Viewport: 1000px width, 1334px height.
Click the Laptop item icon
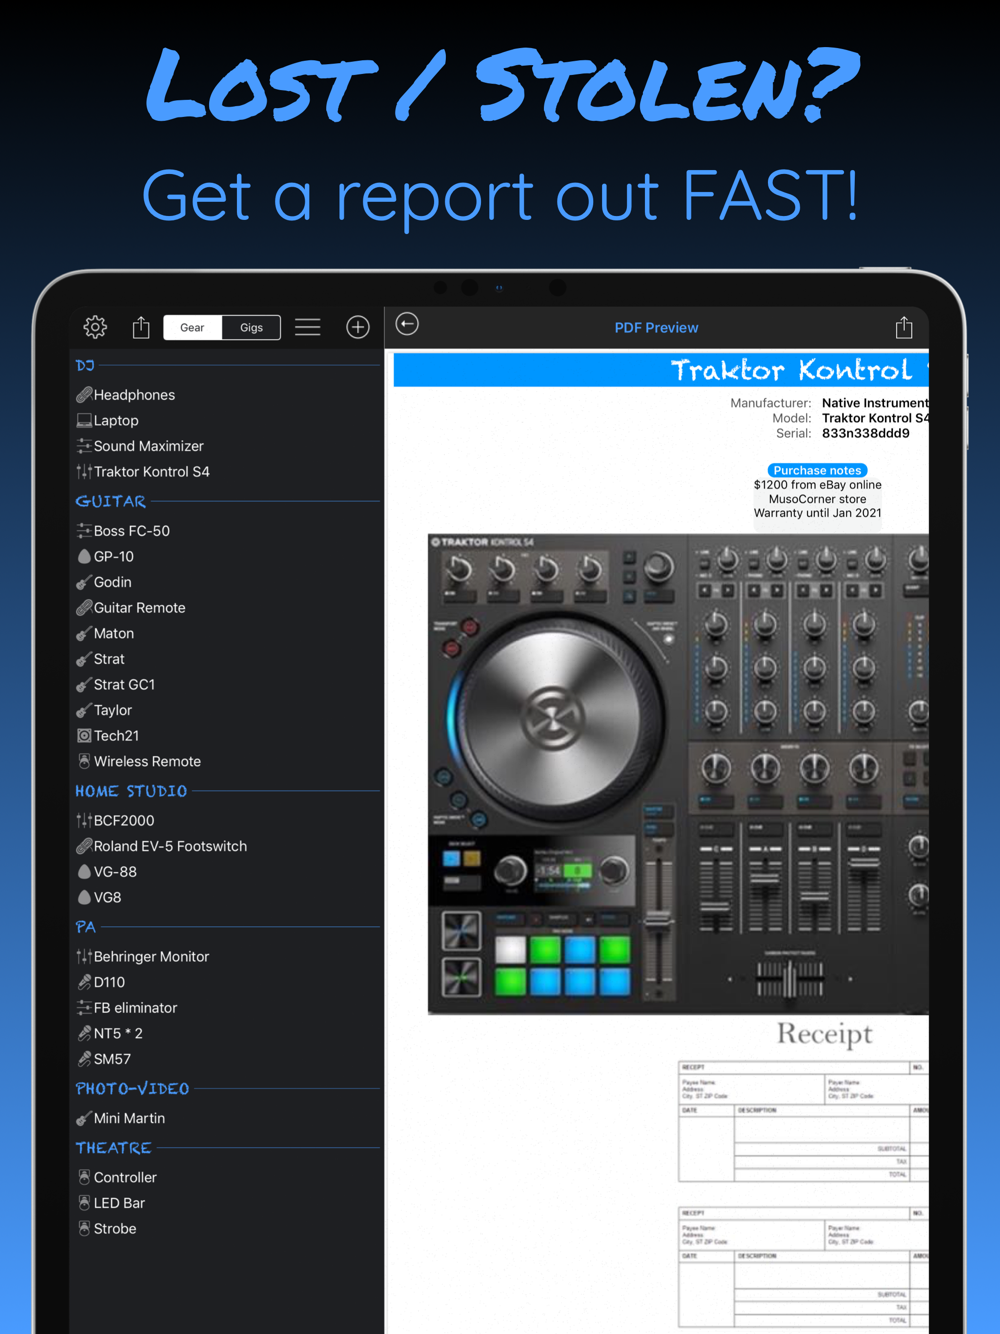(x=84, y=421)
